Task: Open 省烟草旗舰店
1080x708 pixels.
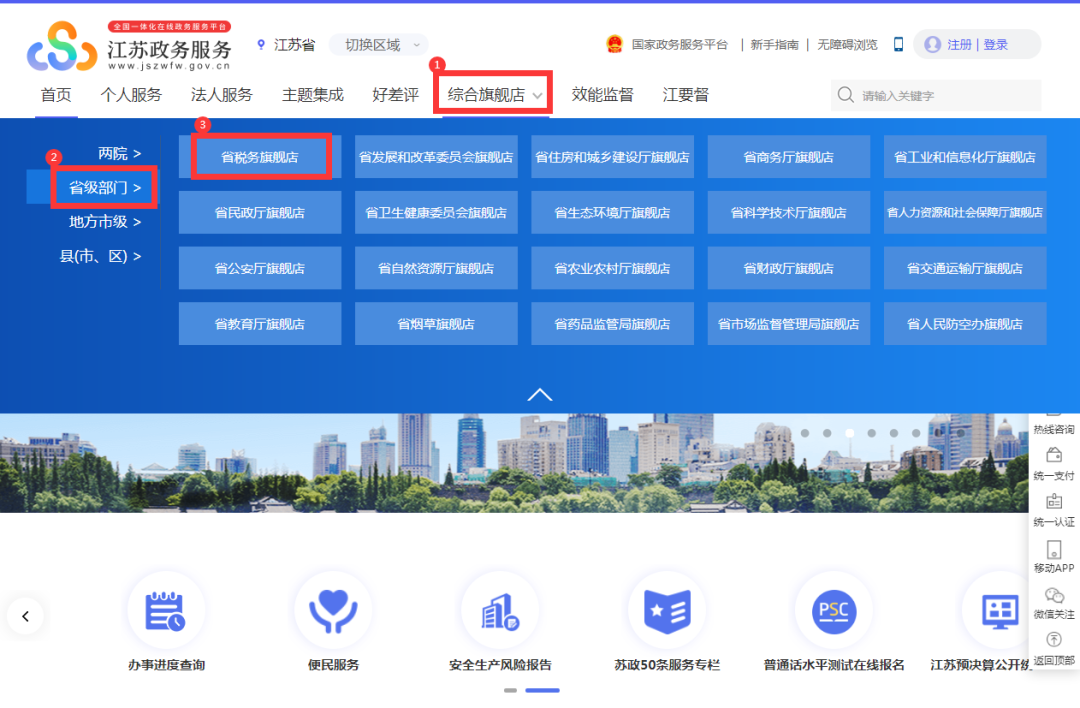Action: (437, 324)
